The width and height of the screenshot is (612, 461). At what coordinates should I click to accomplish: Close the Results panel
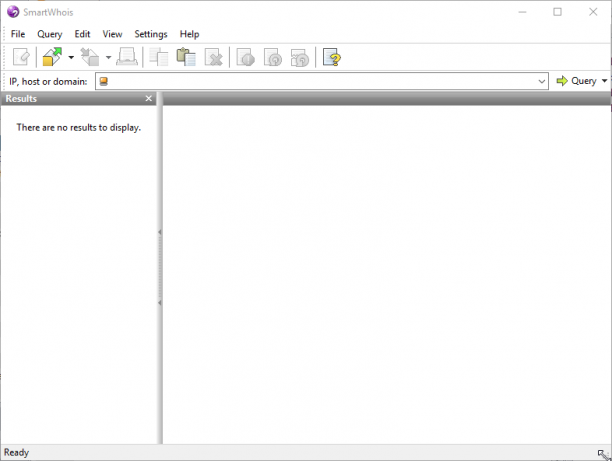(148, 98)
